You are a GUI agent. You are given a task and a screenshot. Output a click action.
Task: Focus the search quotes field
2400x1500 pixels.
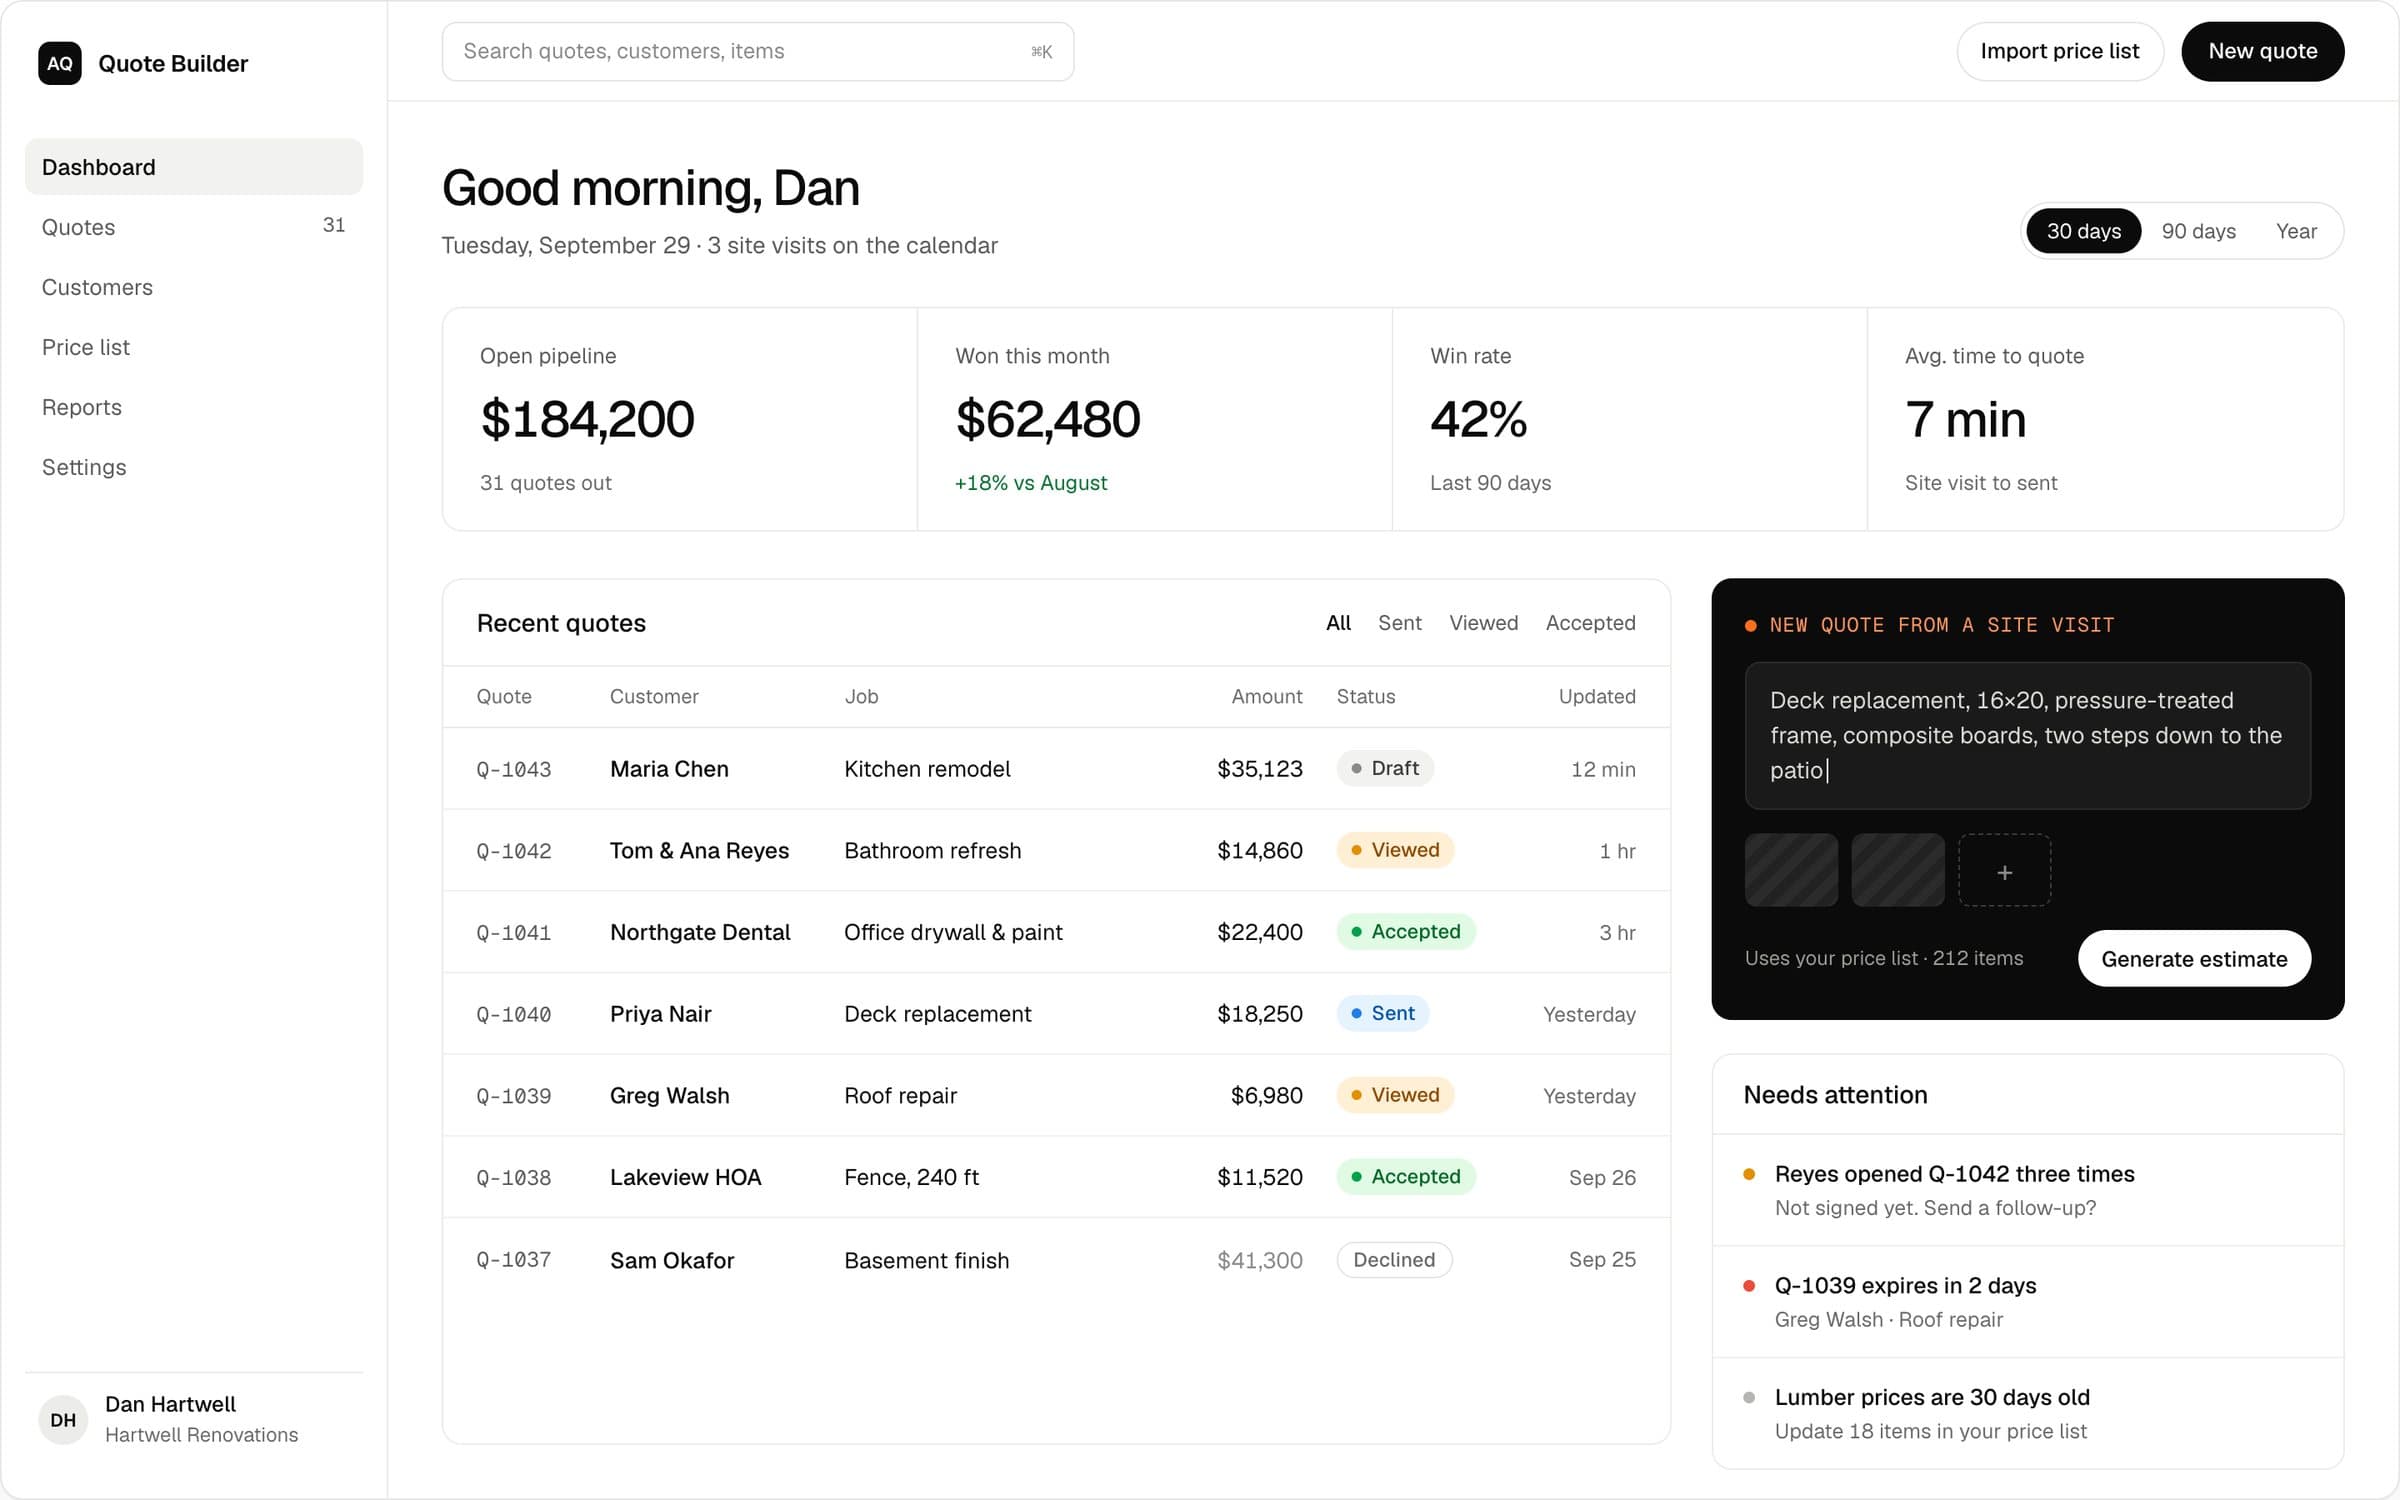click(x=758, y=51)
